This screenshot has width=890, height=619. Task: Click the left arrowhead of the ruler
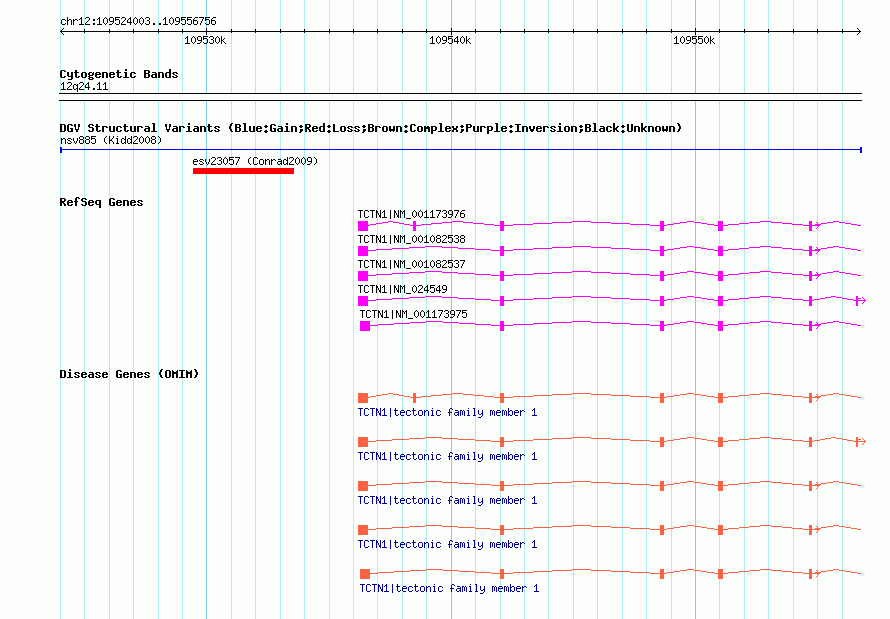point(62,32)
